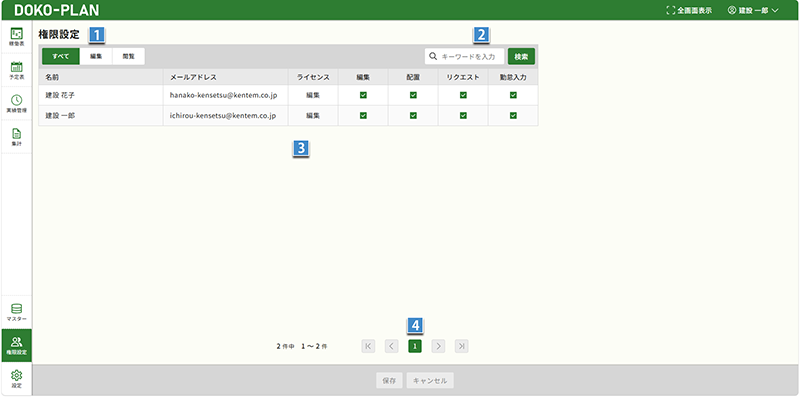Click the user avatar icon beside 建設 一郎

tap(732, 10)
